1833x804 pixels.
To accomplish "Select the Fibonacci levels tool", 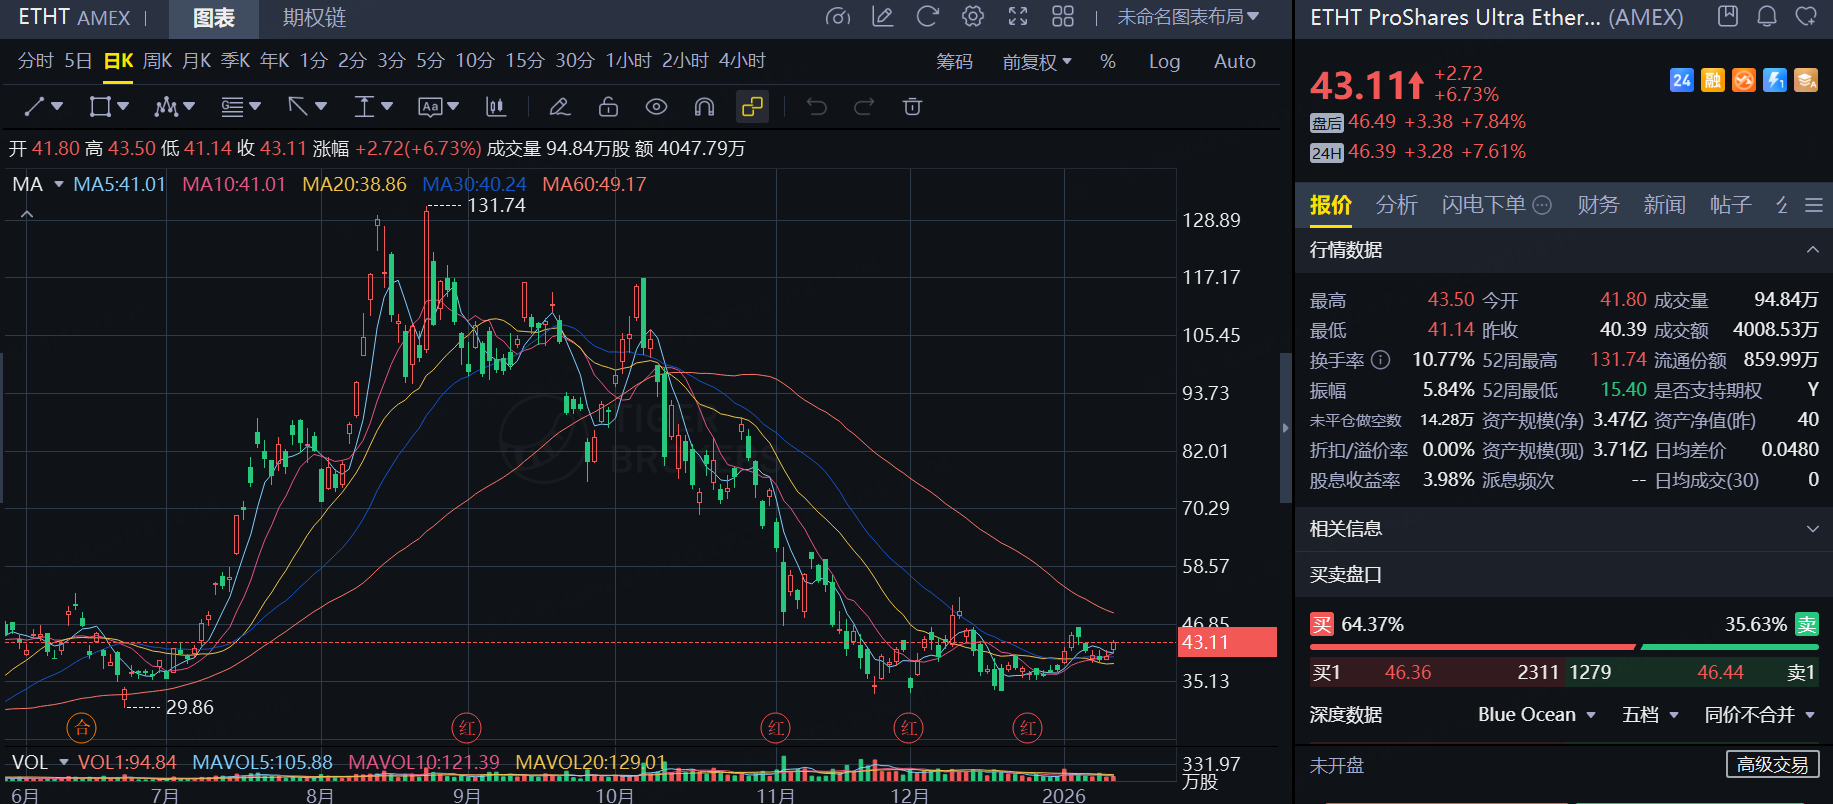I will [x=232, y=107].
